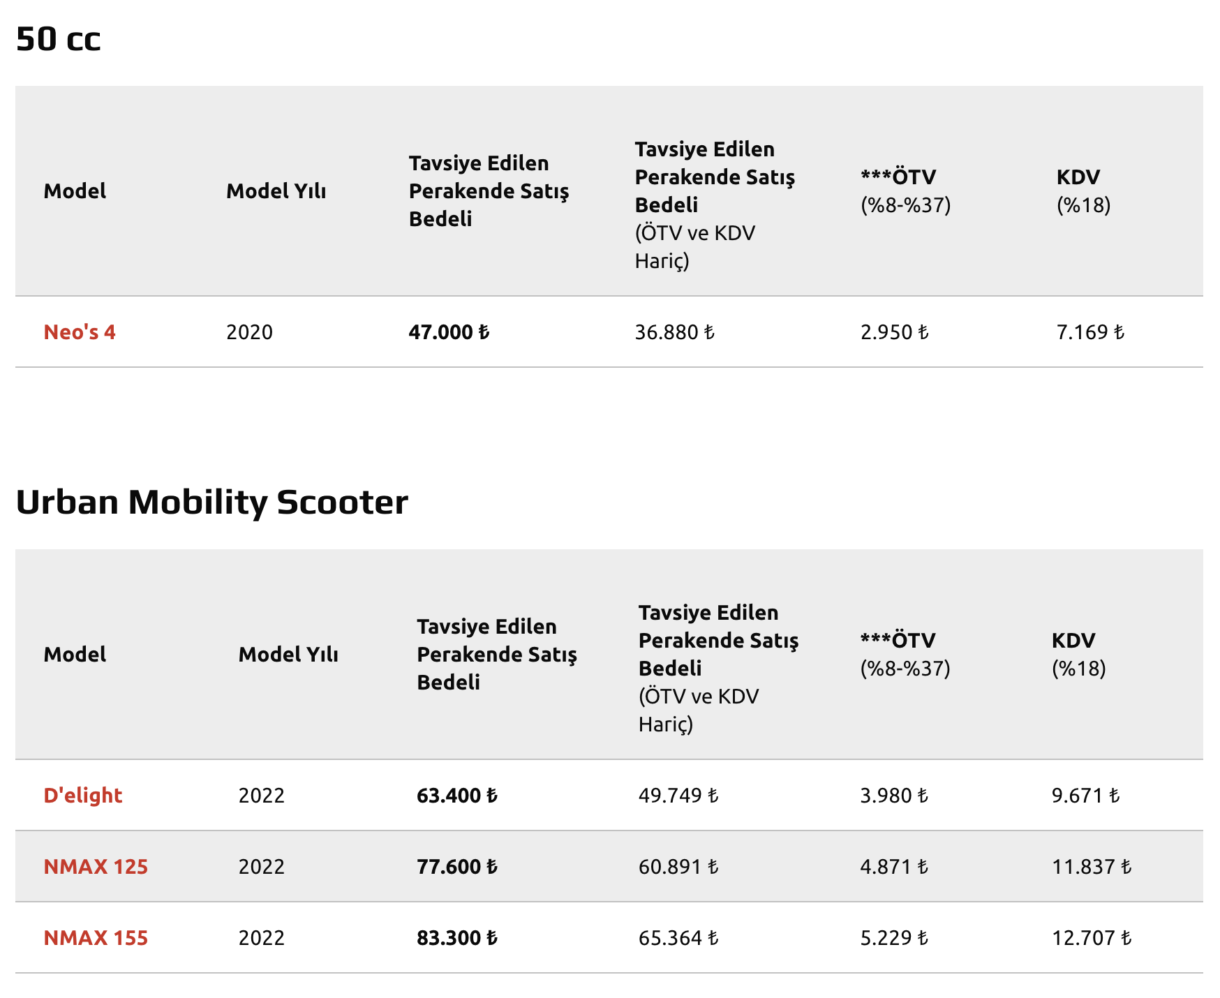Open the Neo's 4 model link

coord(79,332)
